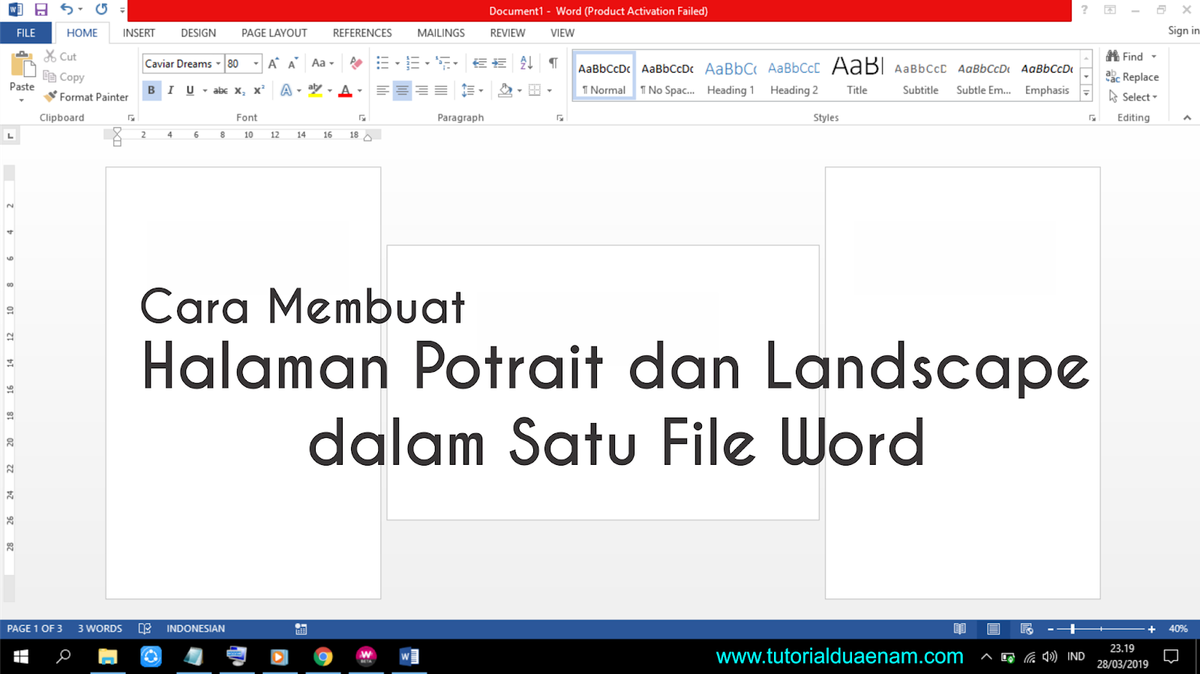Click the Increase Indent icon

pyautogui.click(x=500, y=63)
